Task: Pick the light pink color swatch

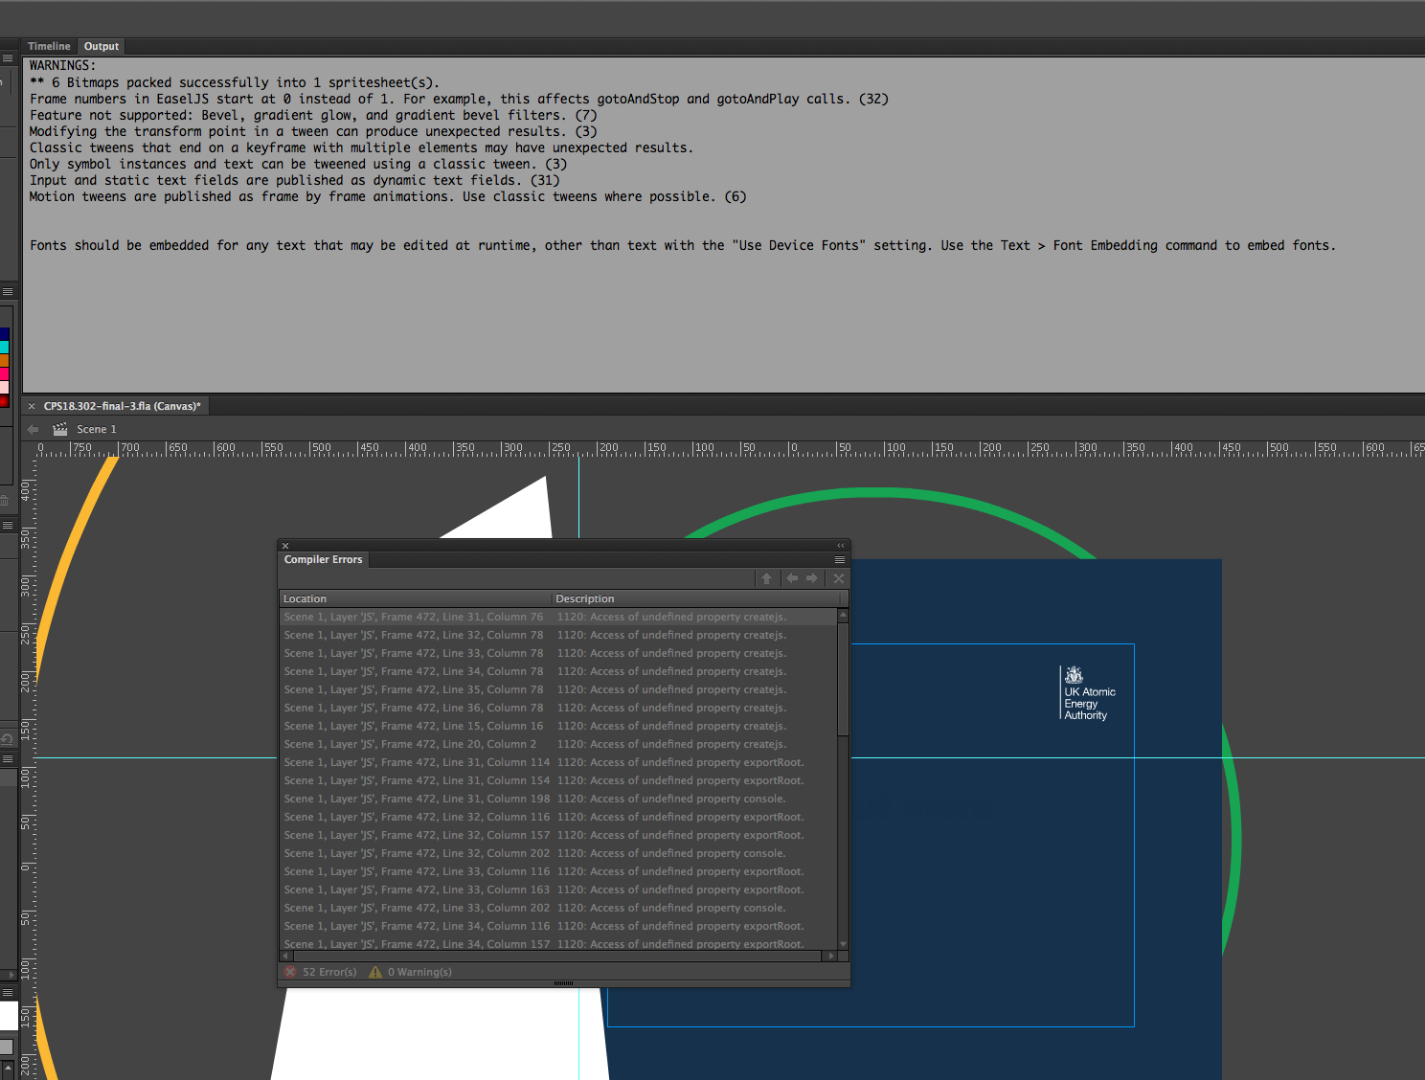Action: [4, 387]
